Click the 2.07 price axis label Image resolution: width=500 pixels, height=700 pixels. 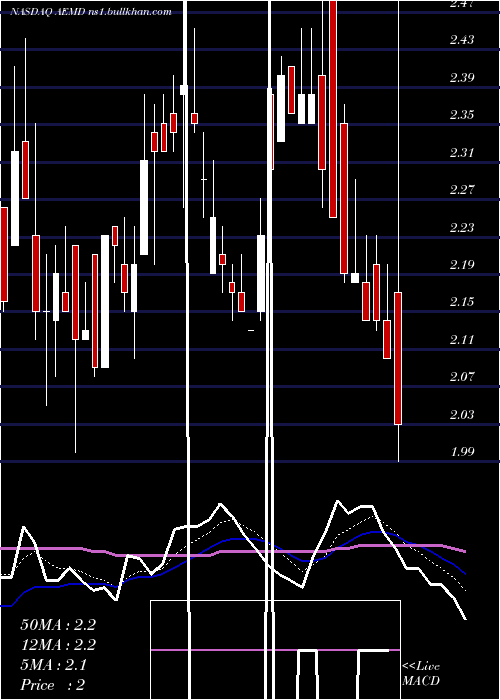pos(462,377)
